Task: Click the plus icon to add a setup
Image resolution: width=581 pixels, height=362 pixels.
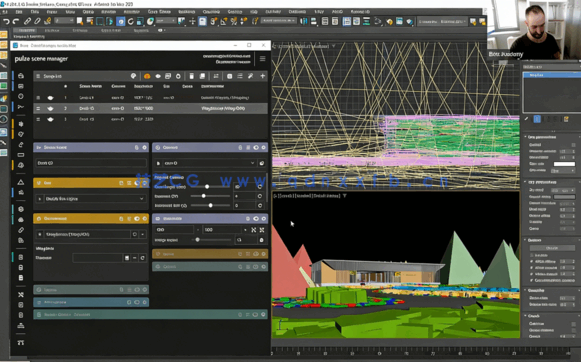Action: [x=262, y=76]
